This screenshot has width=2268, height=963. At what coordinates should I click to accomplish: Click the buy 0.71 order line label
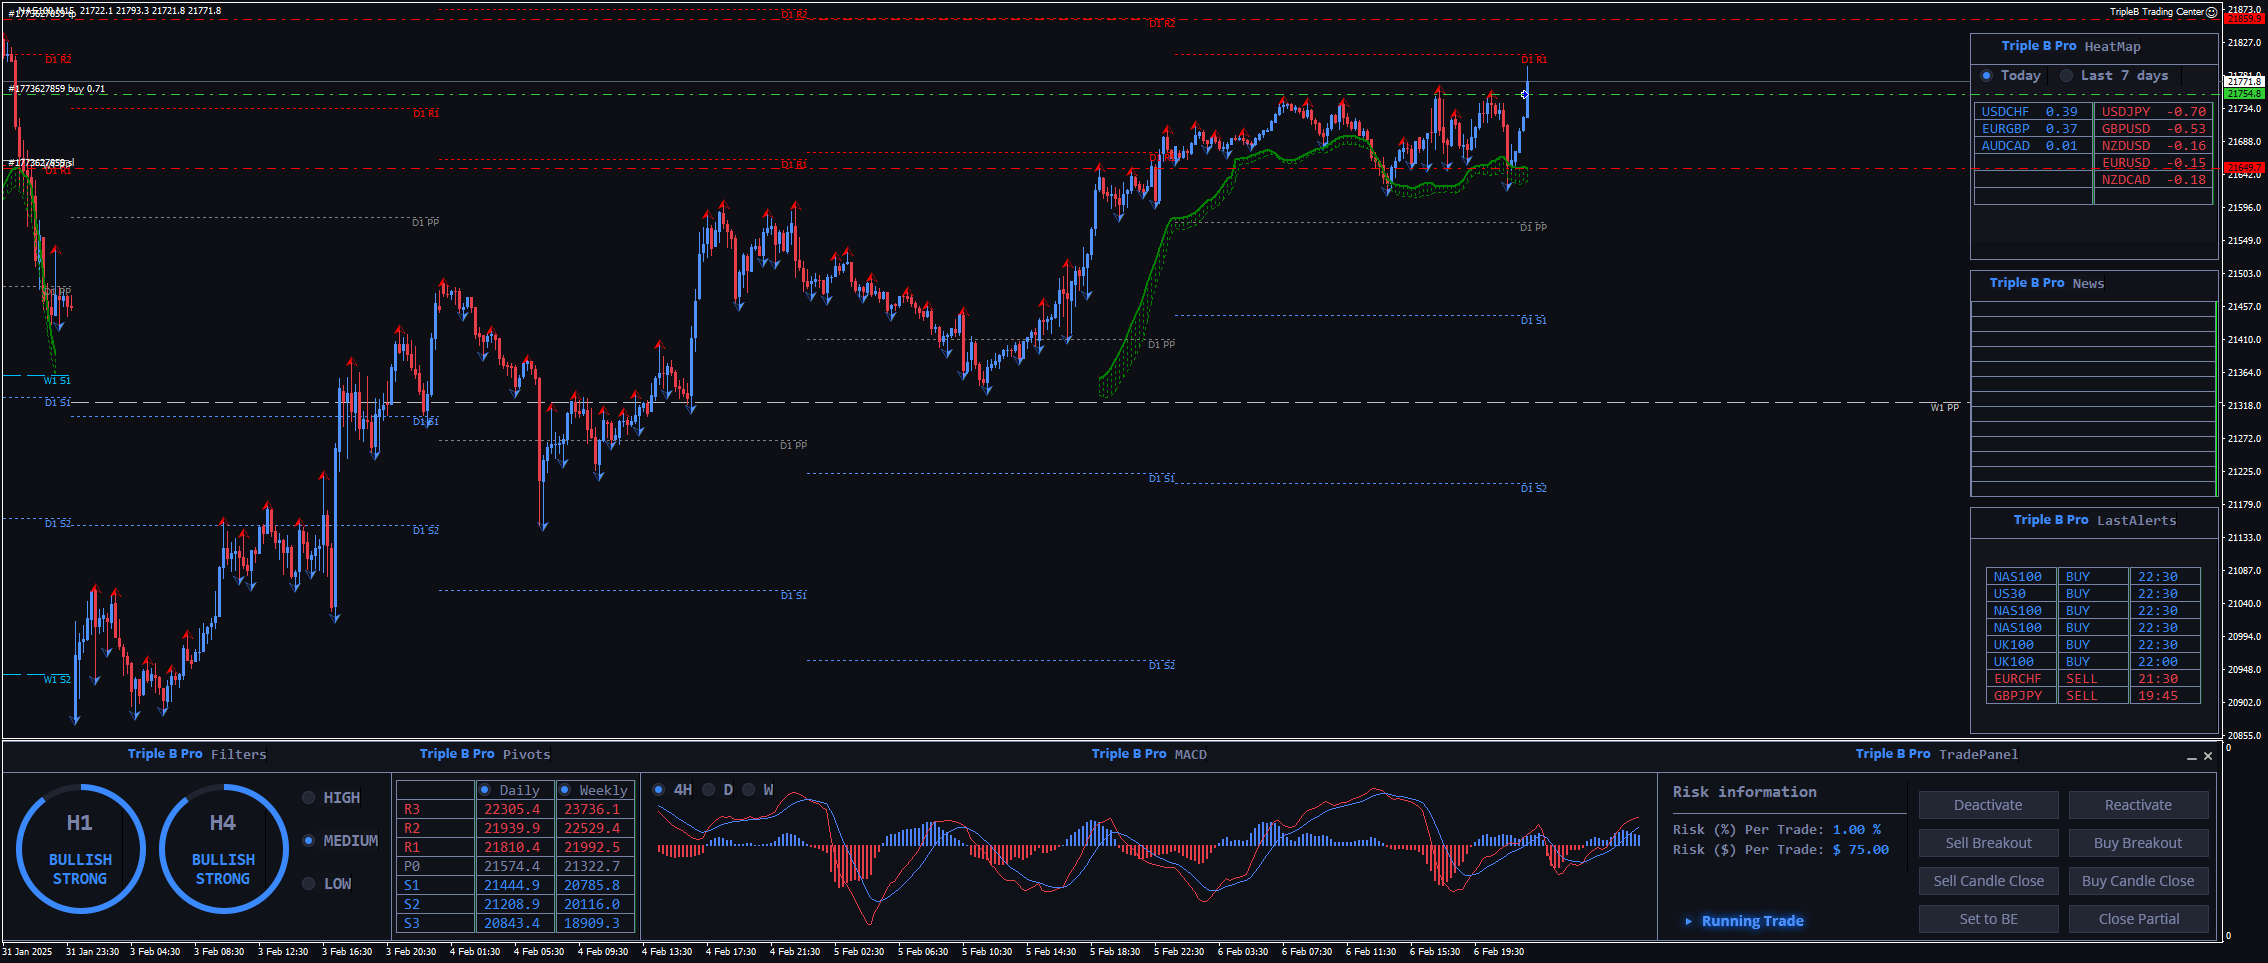click(60, 89)
